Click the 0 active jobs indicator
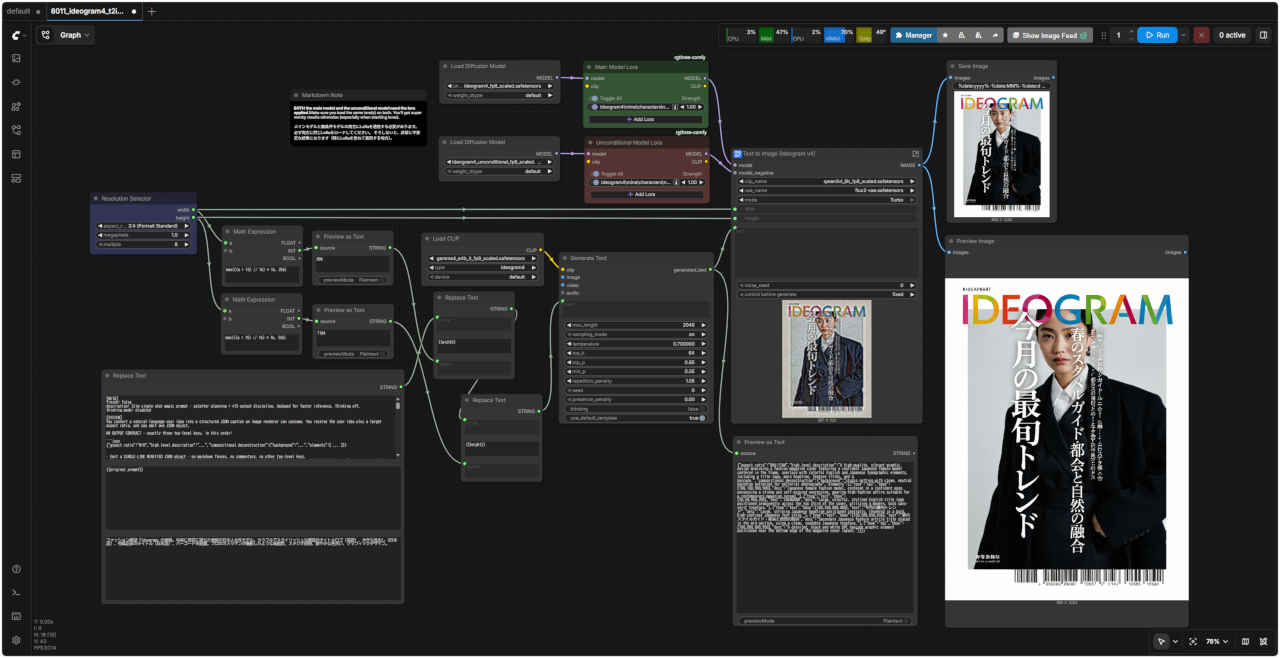Viewport: 1280px width, 658px height. click(1231, 35)
